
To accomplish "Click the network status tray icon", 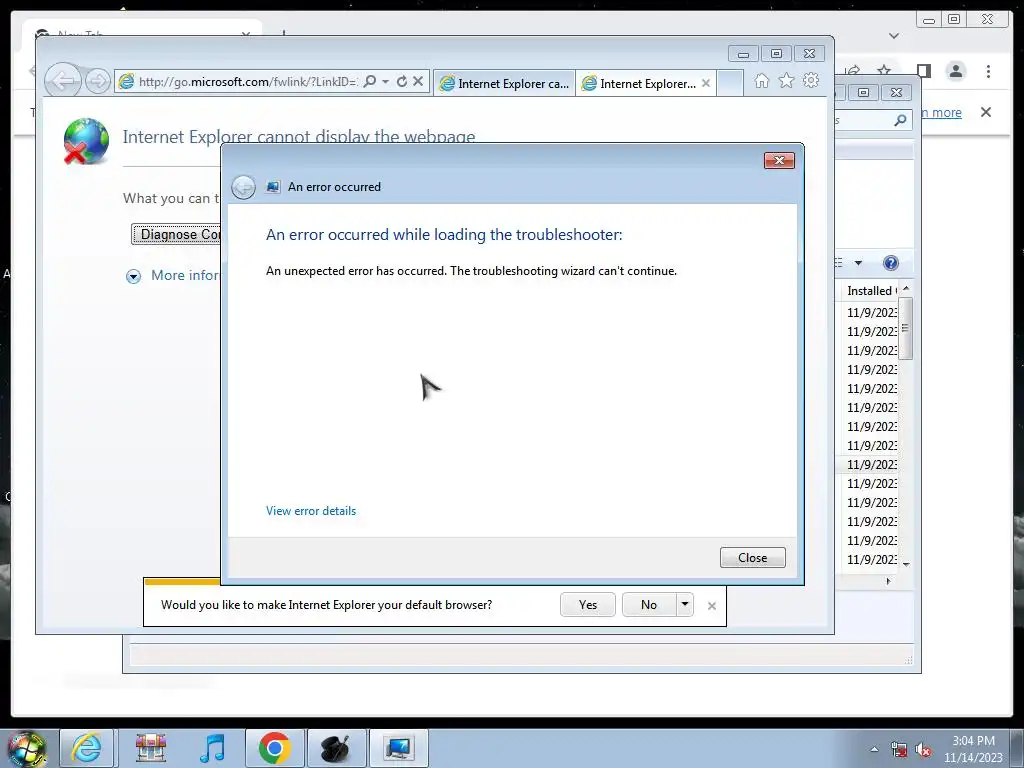I will point(899,750).
